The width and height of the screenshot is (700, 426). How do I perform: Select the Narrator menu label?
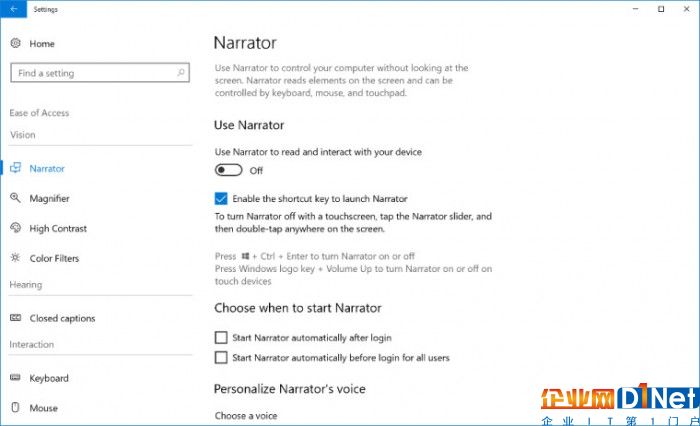47,168
